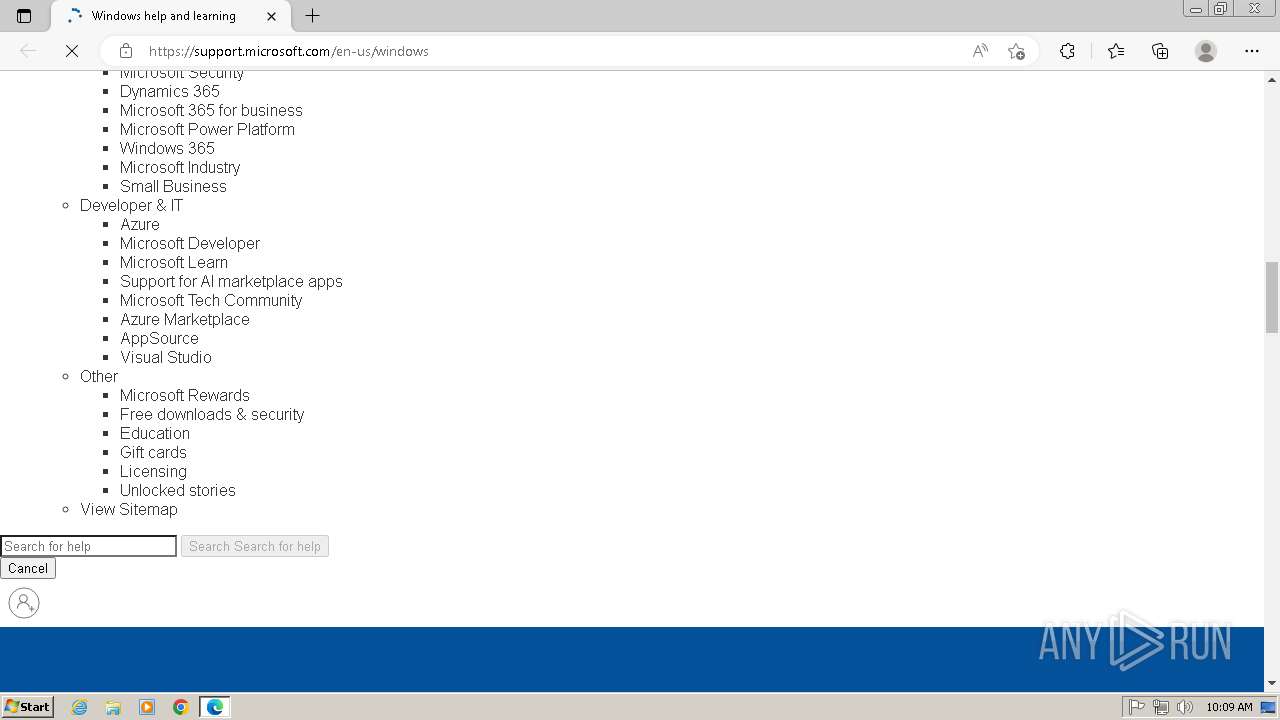Click the Search for help button
This screenshot has height=720, width=1280.
point(255,546)
